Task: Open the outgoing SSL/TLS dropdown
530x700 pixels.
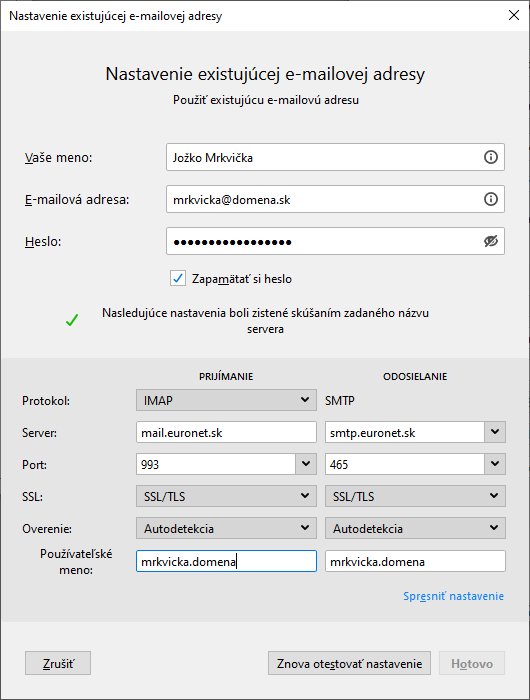Action: [x=415, y=496]
